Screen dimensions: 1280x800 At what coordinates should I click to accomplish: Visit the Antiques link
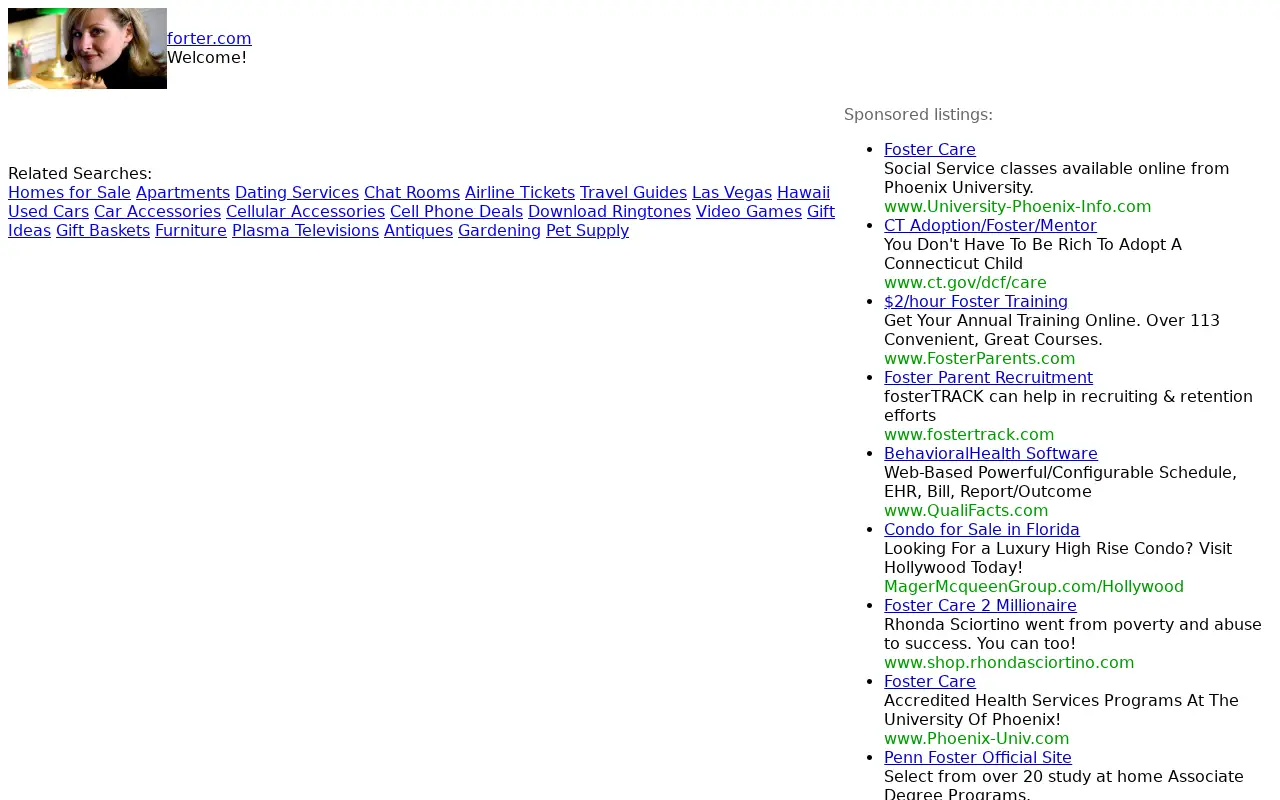tap(418, 231)
